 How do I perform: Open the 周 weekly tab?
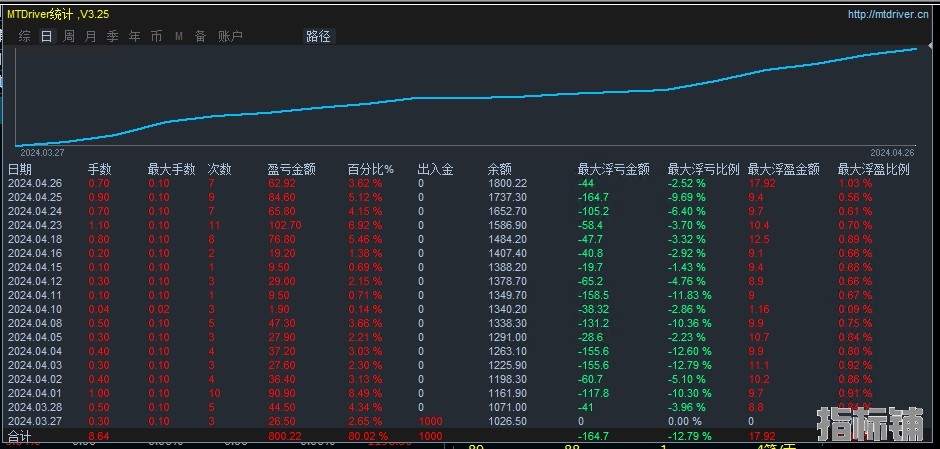(69, 37)
